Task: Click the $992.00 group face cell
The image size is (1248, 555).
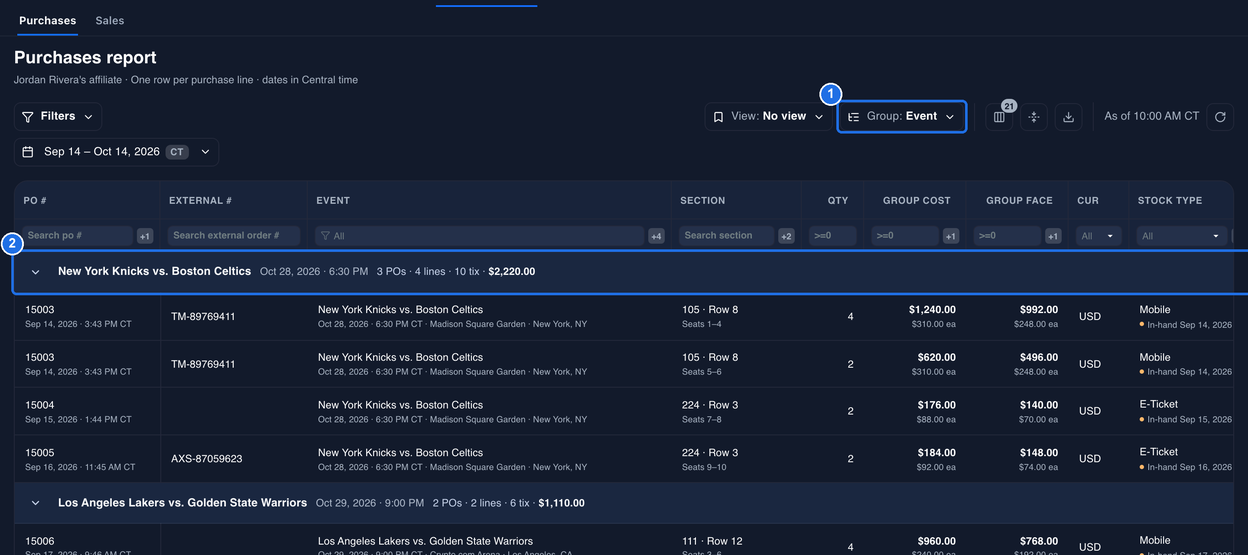Action: pos(1039,310)
